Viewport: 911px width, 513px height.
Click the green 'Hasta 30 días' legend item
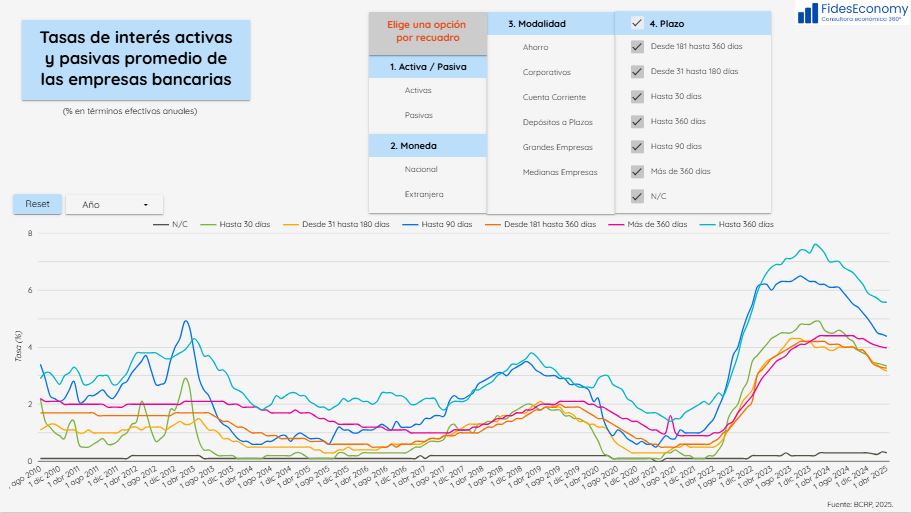click(x=236, y=225)
